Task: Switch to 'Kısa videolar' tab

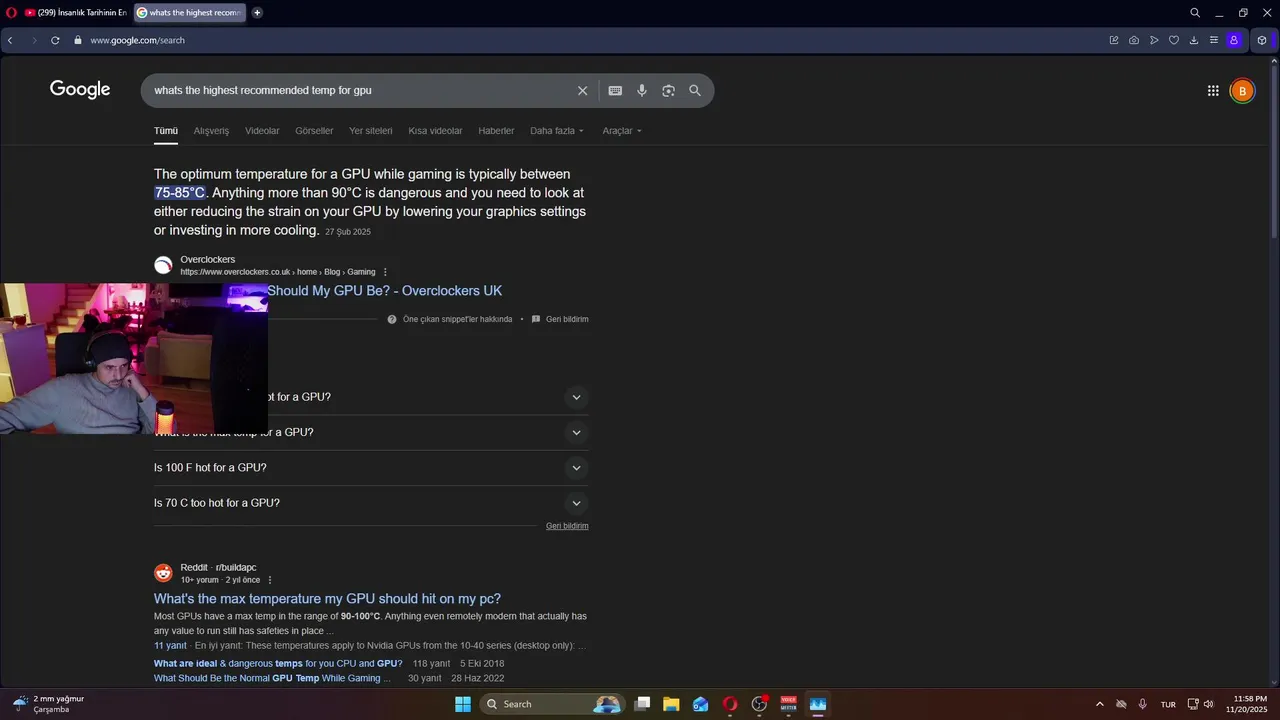Action: coord(435,131)
